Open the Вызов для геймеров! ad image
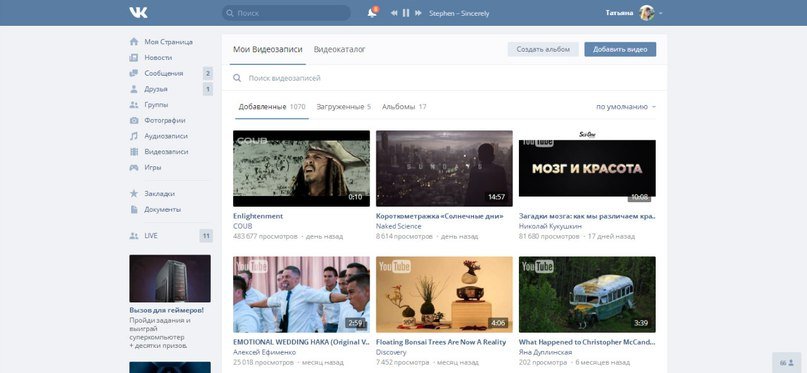The image size is (807, 373). pyautogui.click(x=170, y=278)
